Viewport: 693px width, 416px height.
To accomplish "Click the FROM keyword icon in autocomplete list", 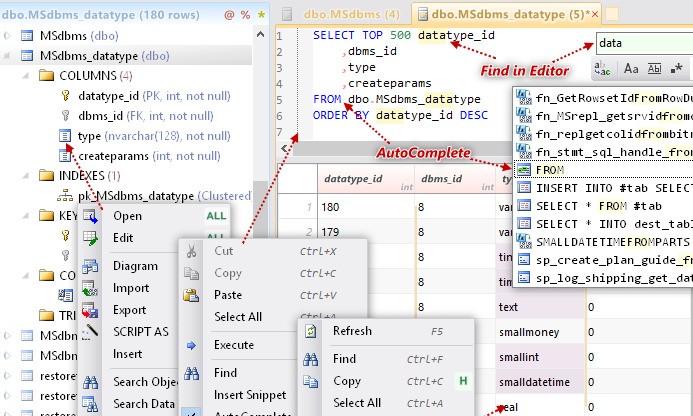I will (524, 170).
